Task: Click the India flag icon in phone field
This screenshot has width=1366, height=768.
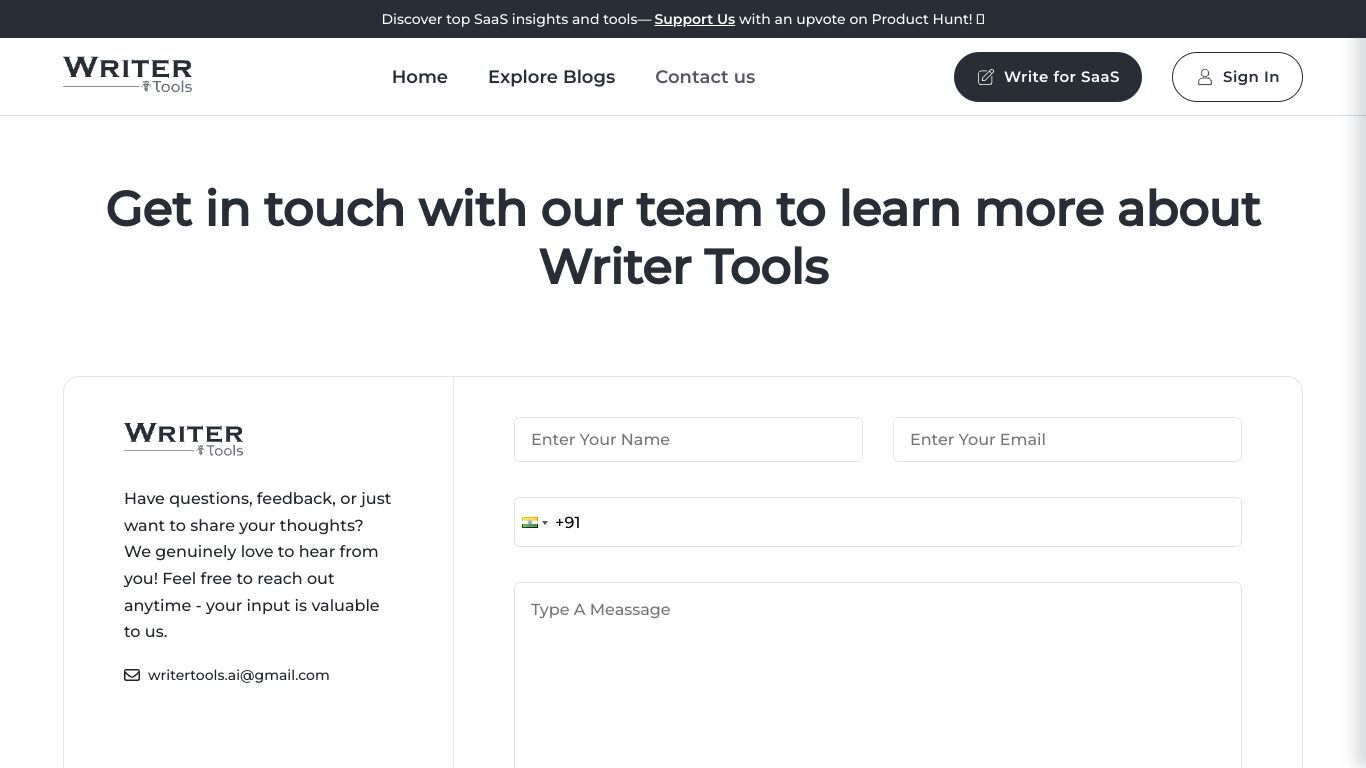Action: coord(530,522)
